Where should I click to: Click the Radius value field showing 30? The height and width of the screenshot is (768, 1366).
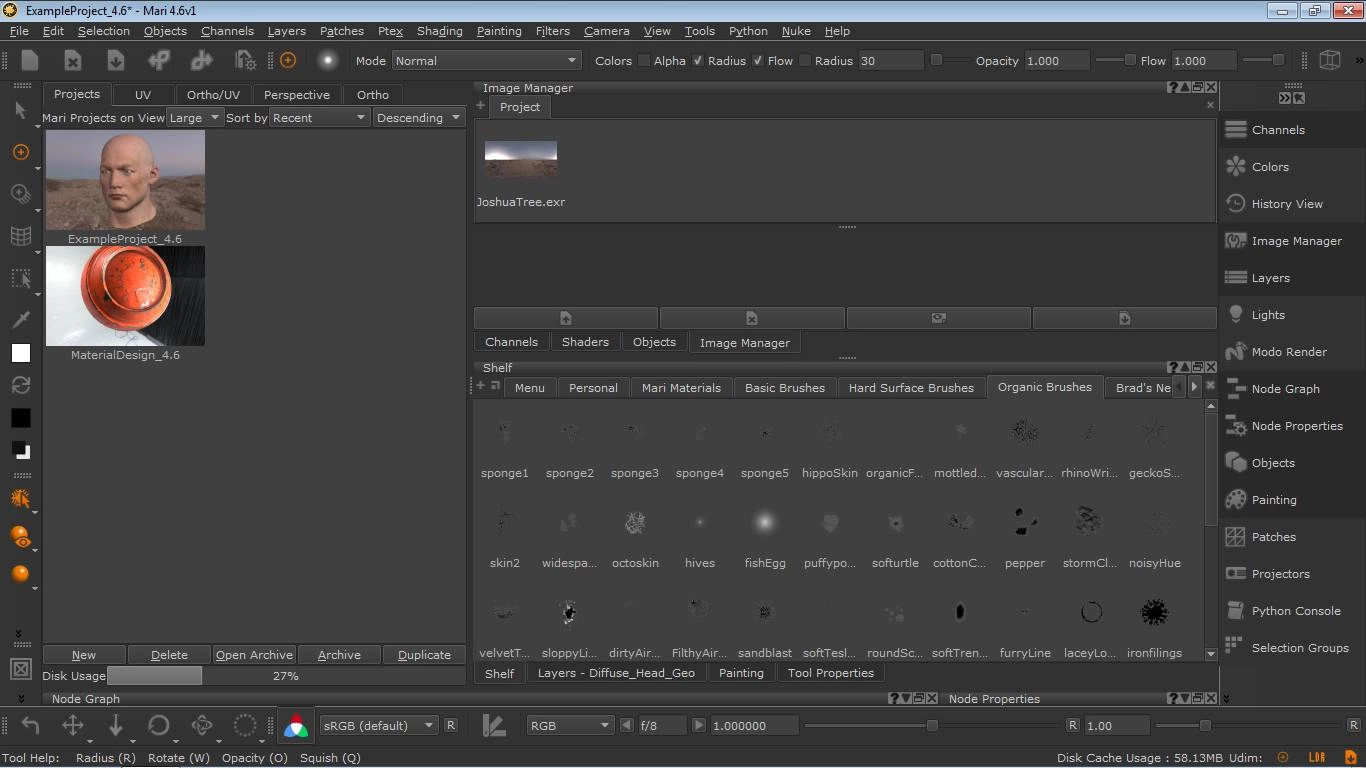coord(890,61)
